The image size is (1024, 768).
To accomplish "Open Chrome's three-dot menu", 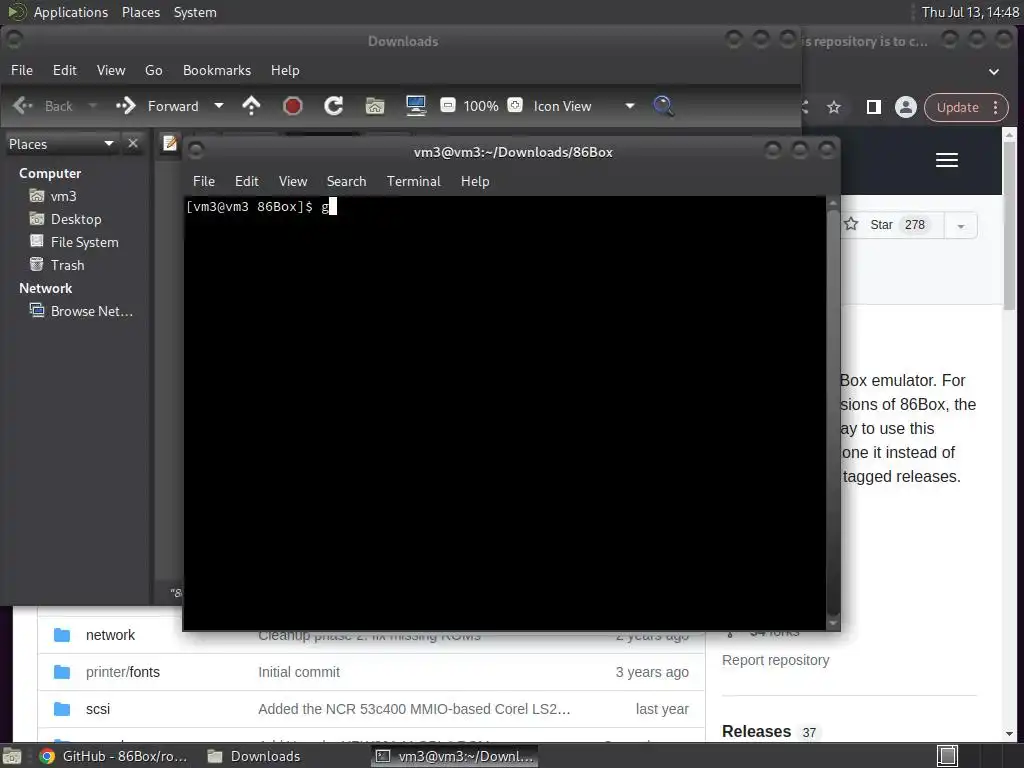I will click(x=996, y=107).
